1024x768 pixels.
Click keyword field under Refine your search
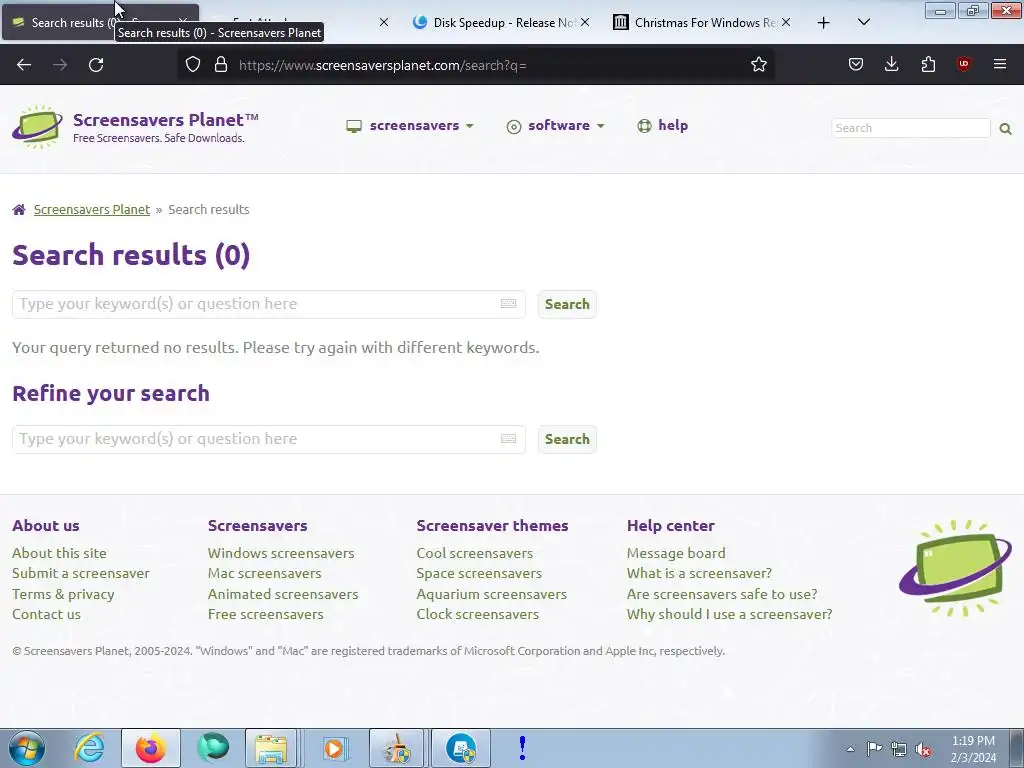pyautogui.click(x=268, y=439)
